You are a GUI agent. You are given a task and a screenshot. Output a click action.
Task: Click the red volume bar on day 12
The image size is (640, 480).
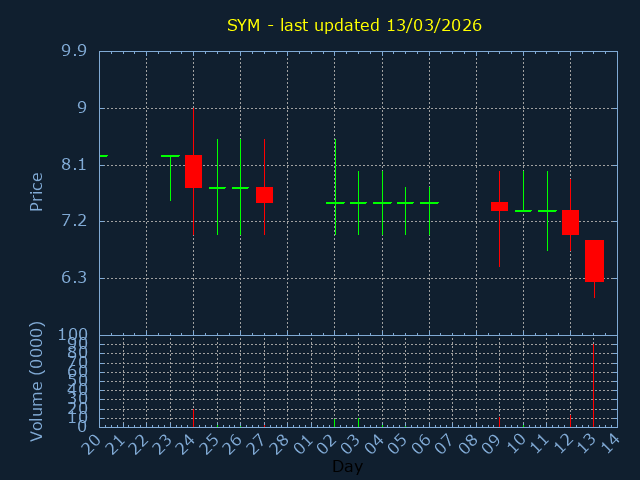570,422
